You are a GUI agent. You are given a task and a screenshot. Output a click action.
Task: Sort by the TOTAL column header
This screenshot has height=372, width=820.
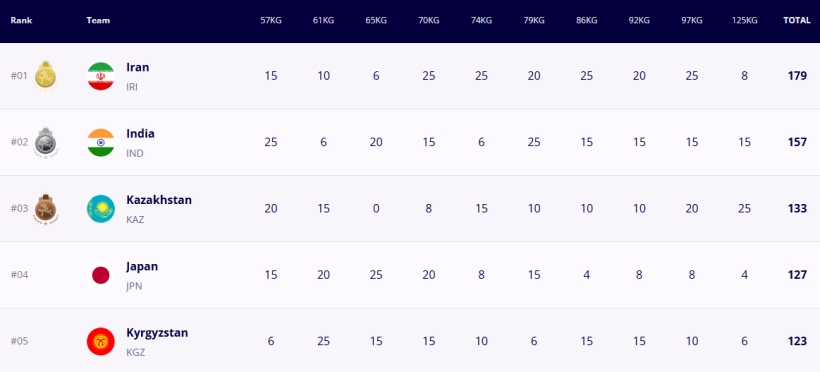797,21
